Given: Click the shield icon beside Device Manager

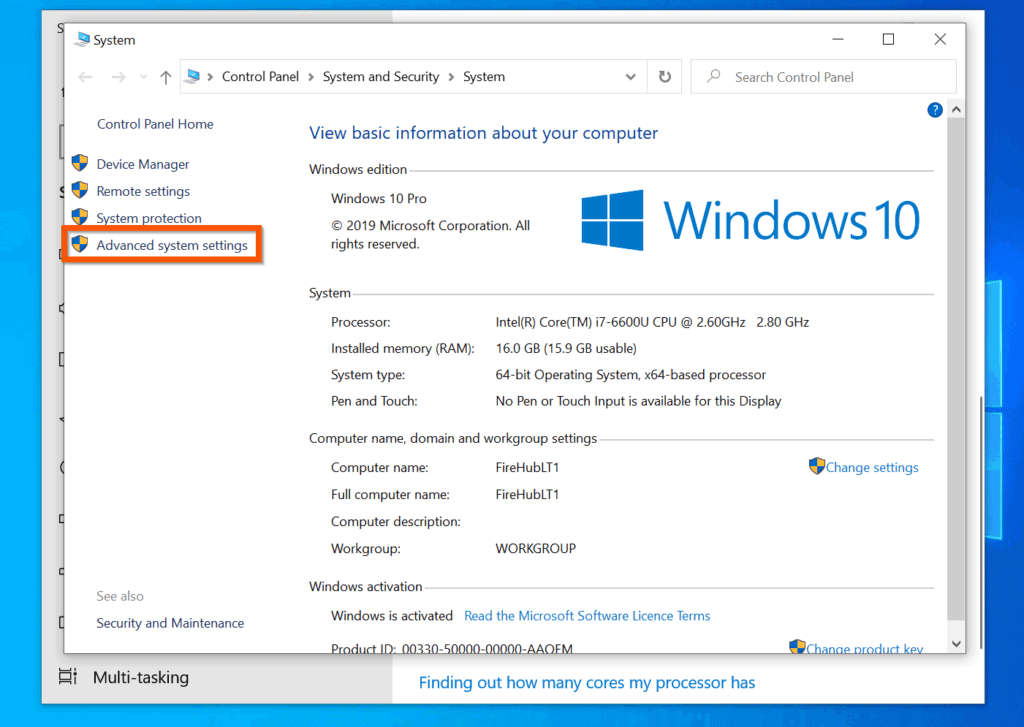Looking at the screenshot, I should (80, 163).
